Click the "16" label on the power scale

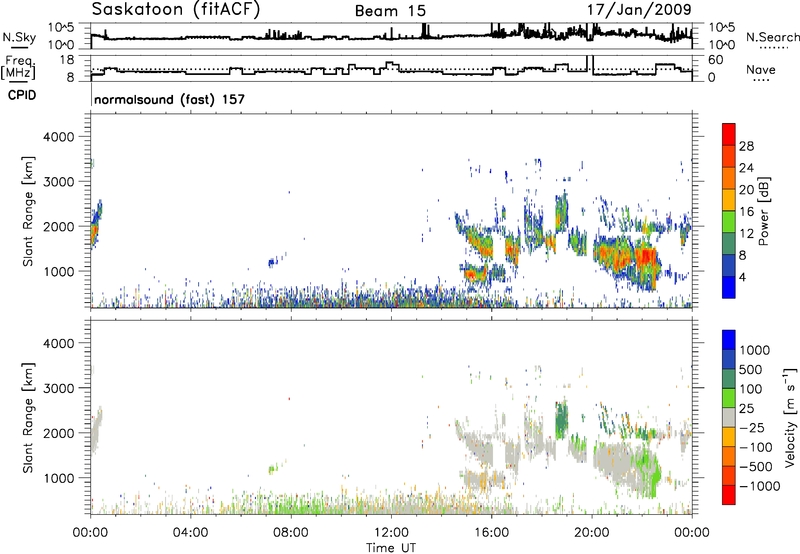click(746, 212)
